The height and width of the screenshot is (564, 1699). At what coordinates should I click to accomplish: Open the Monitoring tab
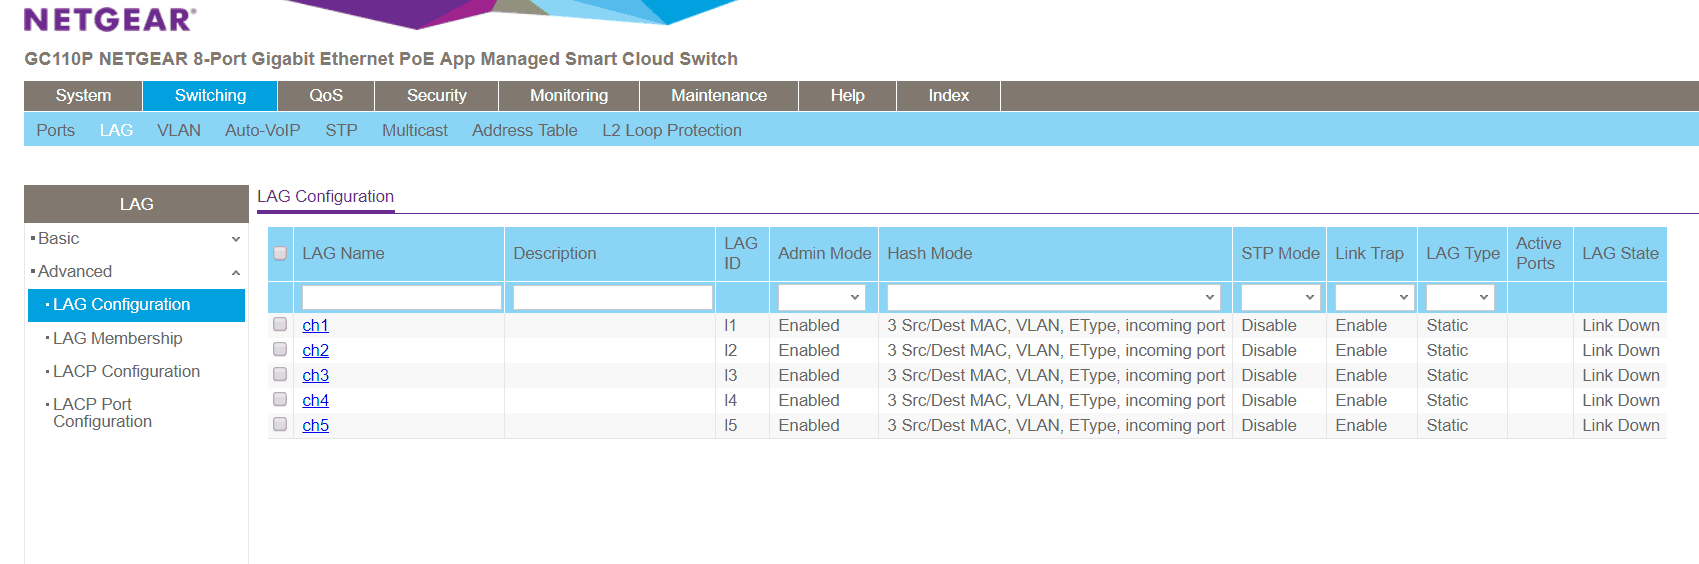[x=568, y=96]
